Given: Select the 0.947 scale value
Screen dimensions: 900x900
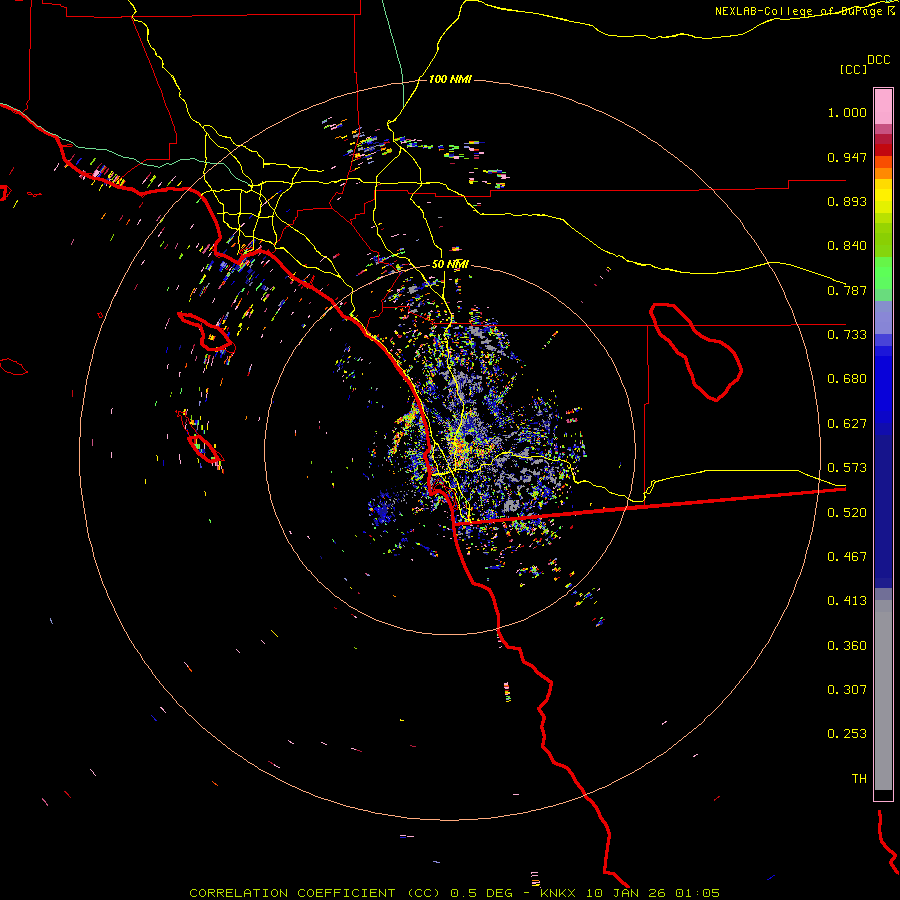Looking at the screenshot, I should pos(847,157).
